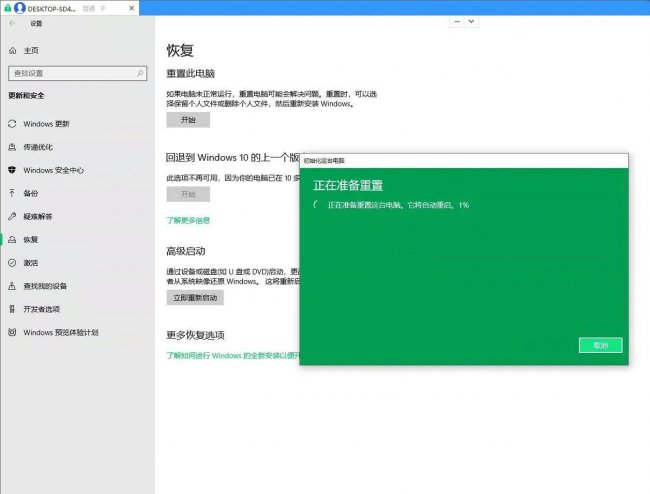Click the 更多恢复选项 heading
650x494 pixels.
pyautogui.click(x=196, y=335)
